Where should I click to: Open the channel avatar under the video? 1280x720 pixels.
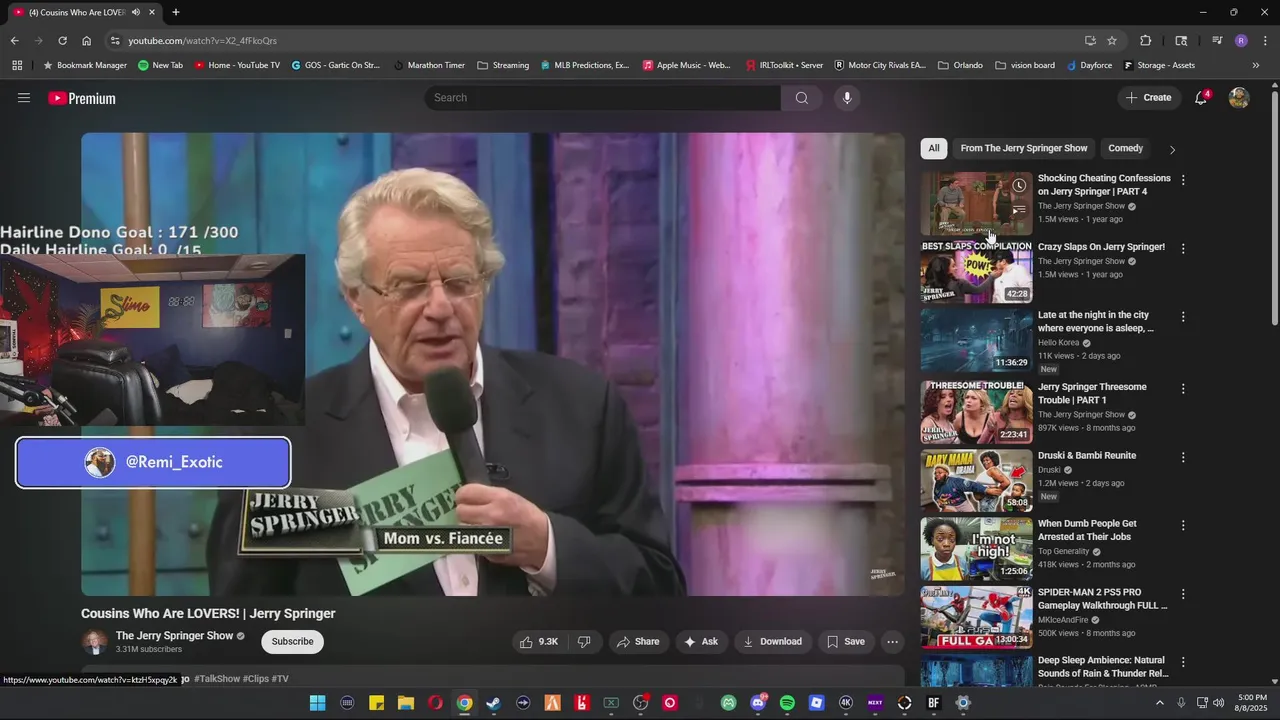pos(95,642)
